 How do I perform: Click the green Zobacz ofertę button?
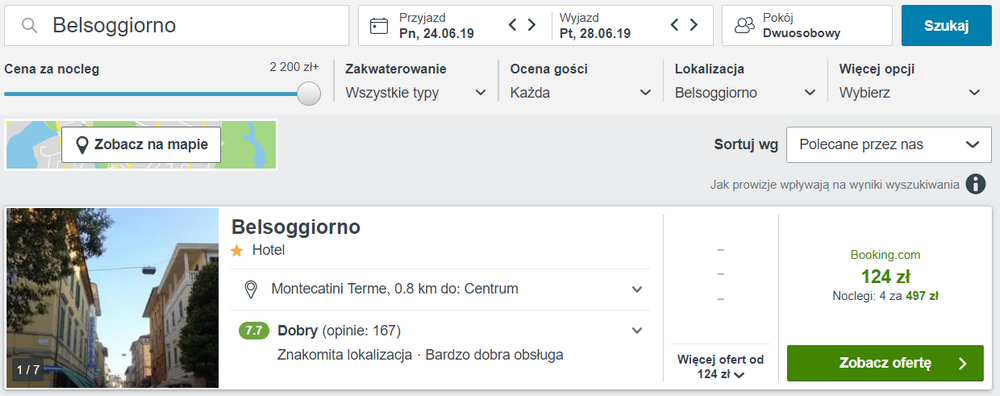[x=885, y=363]
